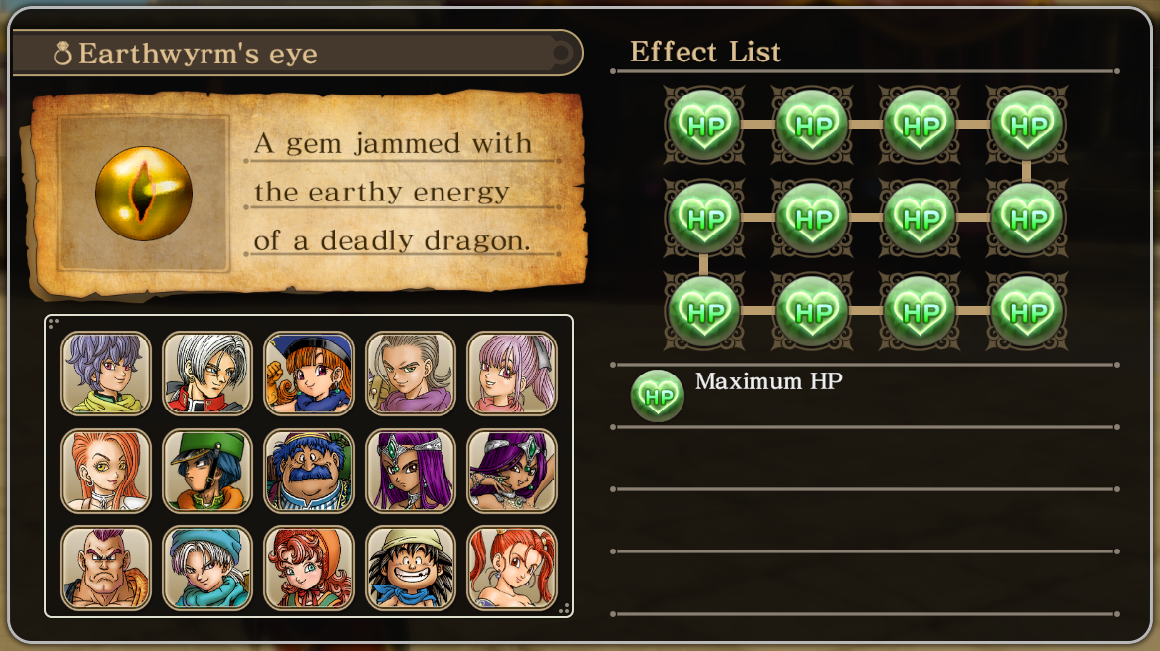Select the mustached merchant portrait
Image resolution: width=1160 pixels, height=651 pixels.
308,470
